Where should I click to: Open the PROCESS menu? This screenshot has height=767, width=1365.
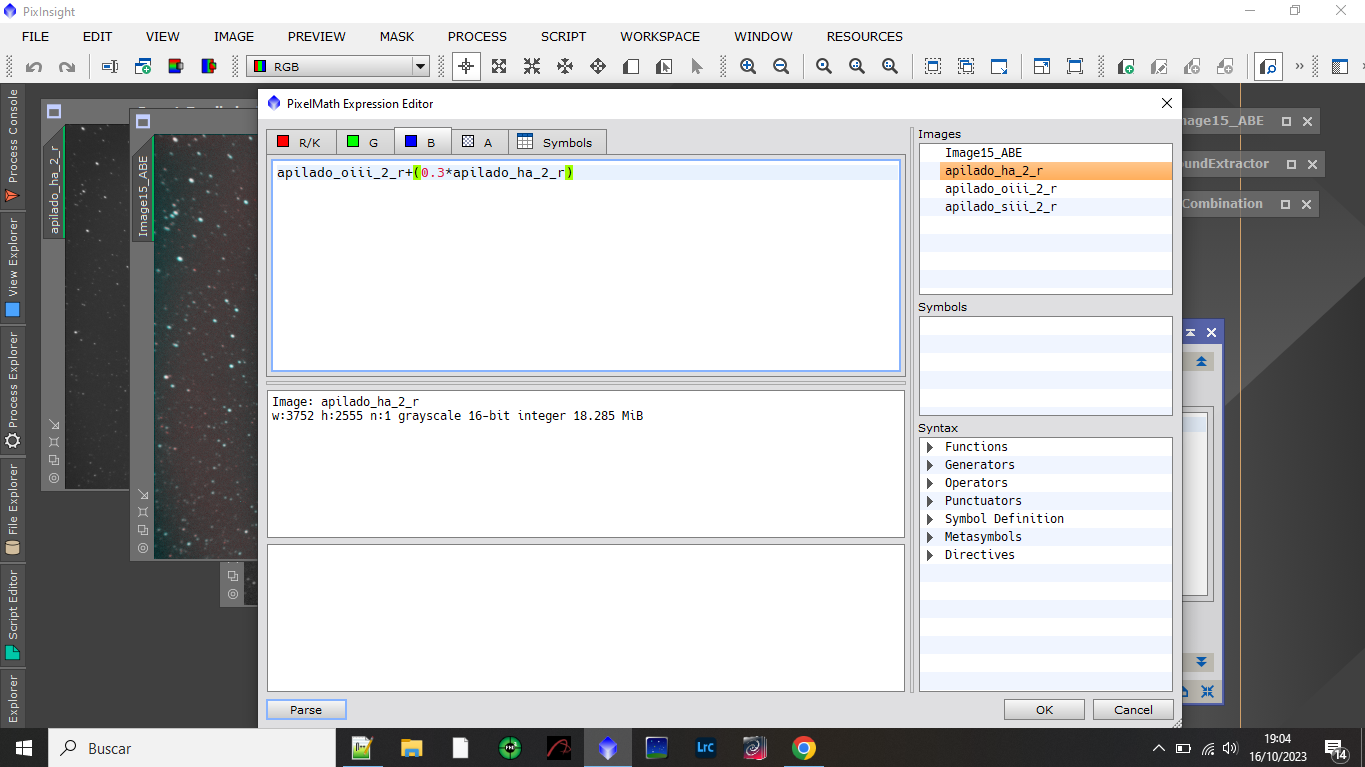(x=477, y=36)
